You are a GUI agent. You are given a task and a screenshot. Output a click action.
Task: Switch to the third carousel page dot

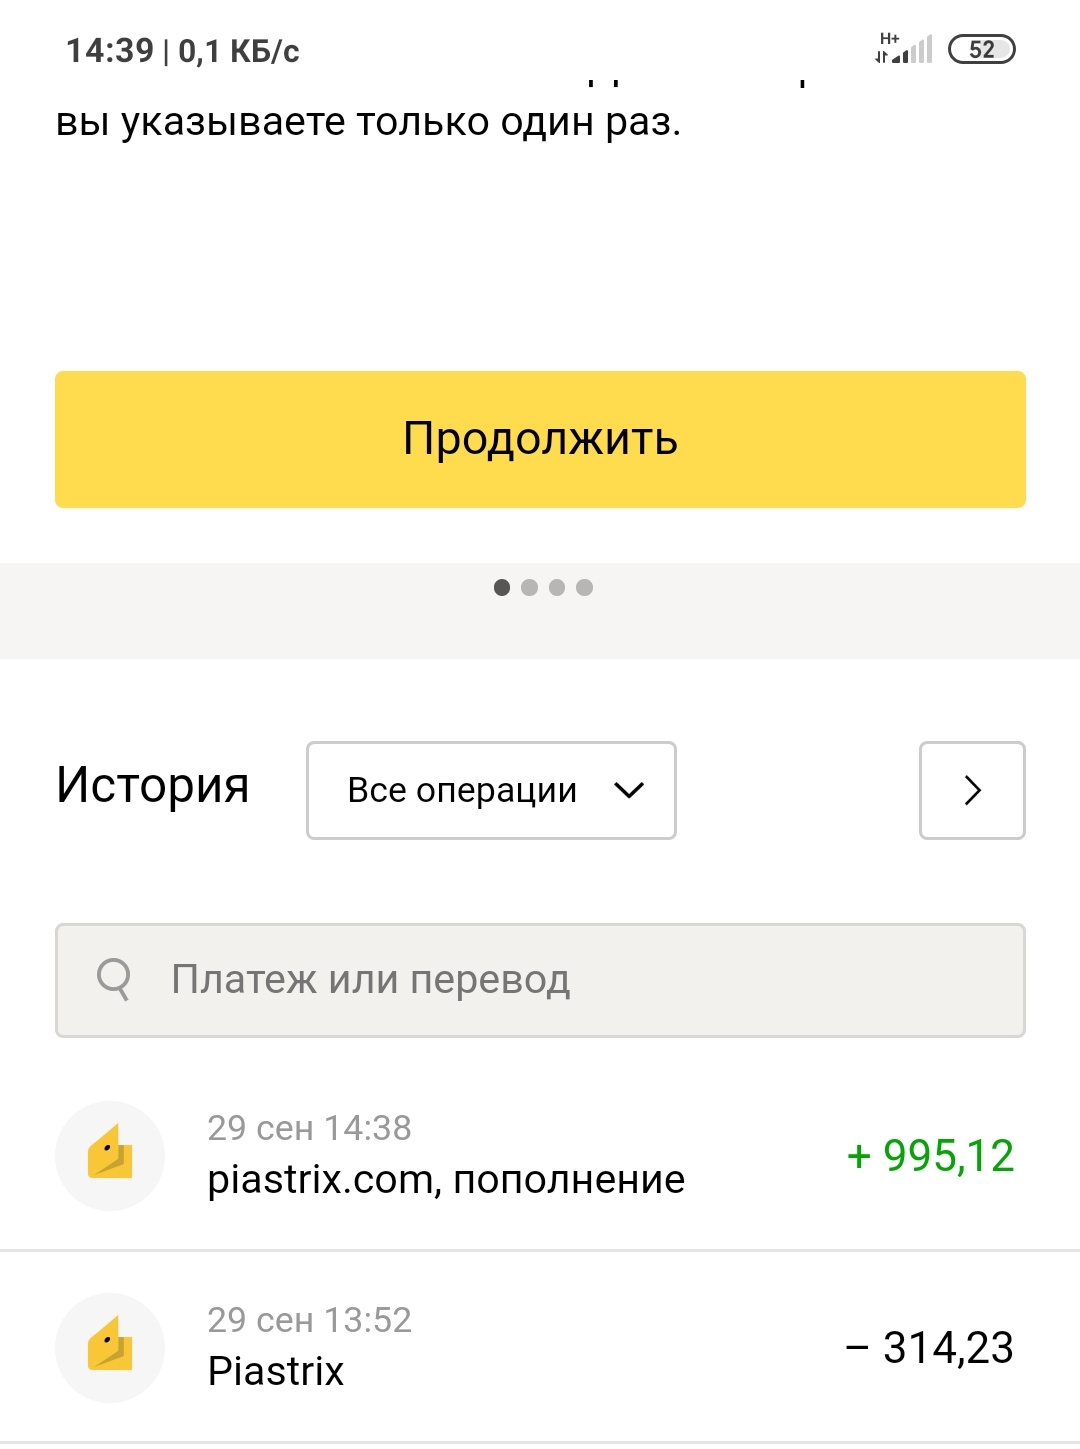pos(557,587)
